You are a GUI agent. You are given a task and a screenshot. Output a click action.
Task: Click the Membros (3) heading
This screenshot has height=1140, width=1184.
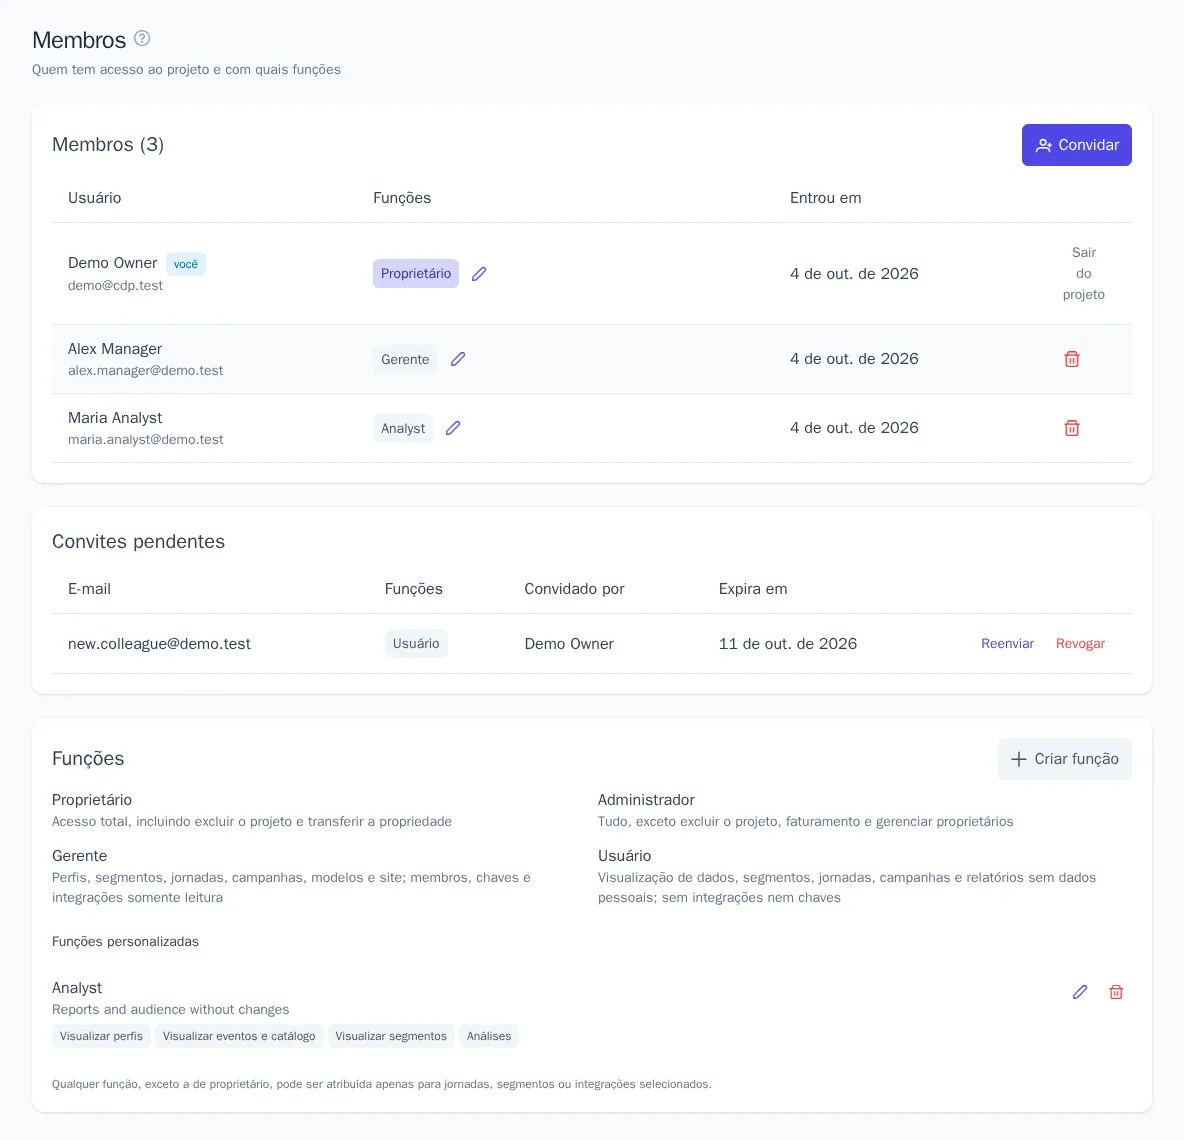coord(108,144)
